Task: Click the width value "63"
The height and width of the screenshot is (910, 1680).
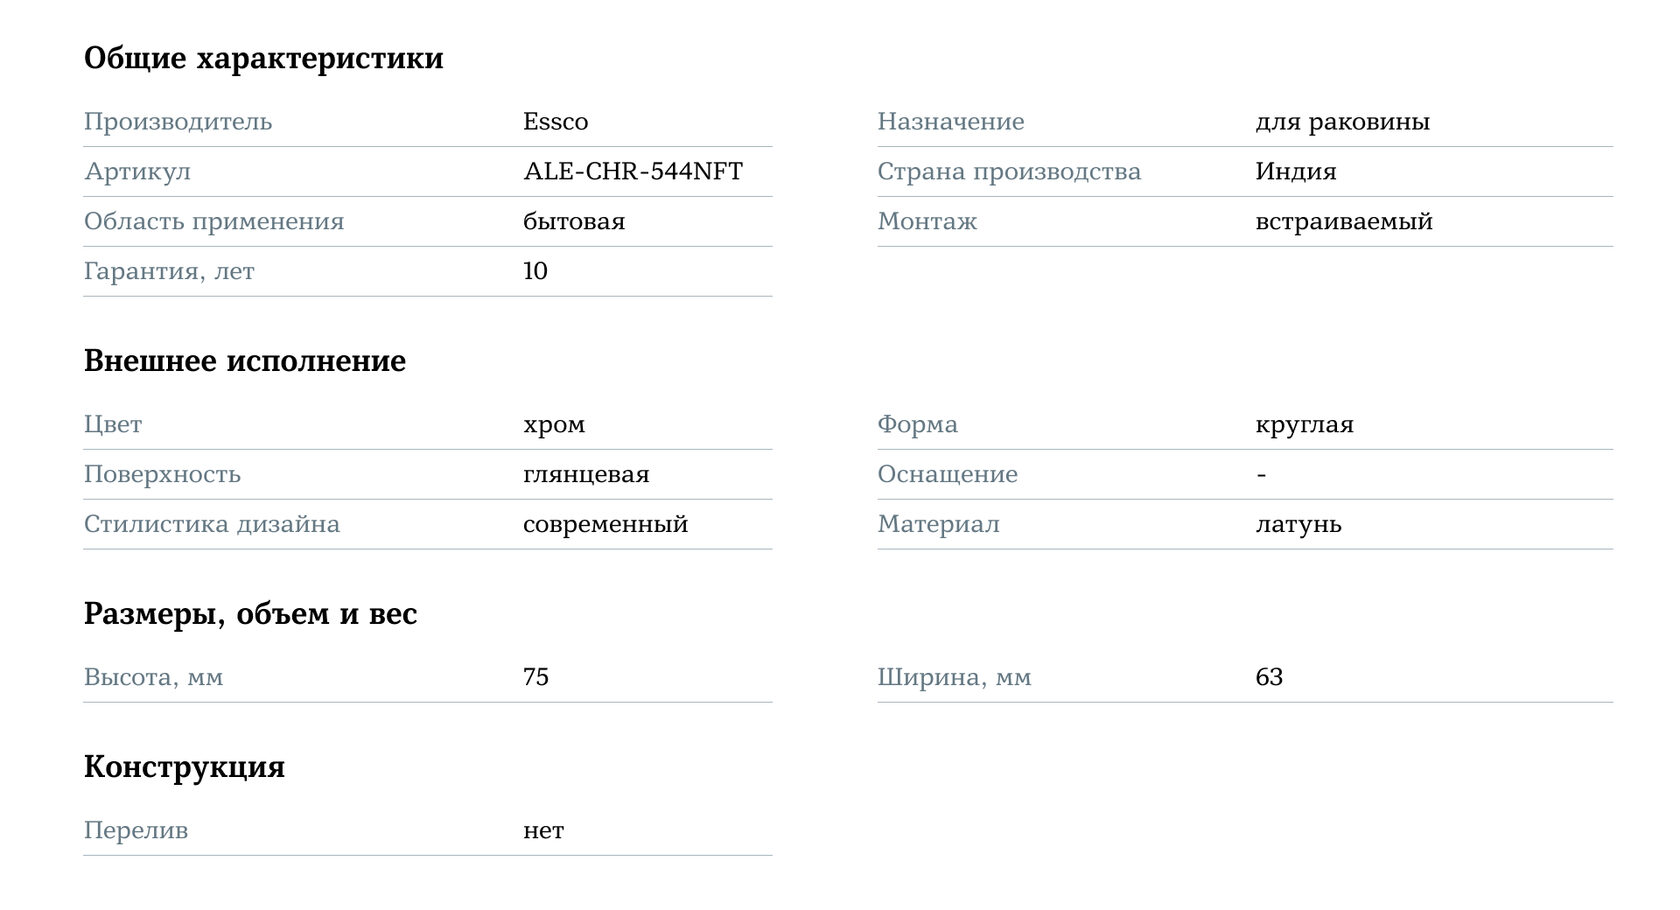Action: pos(1268,678)
